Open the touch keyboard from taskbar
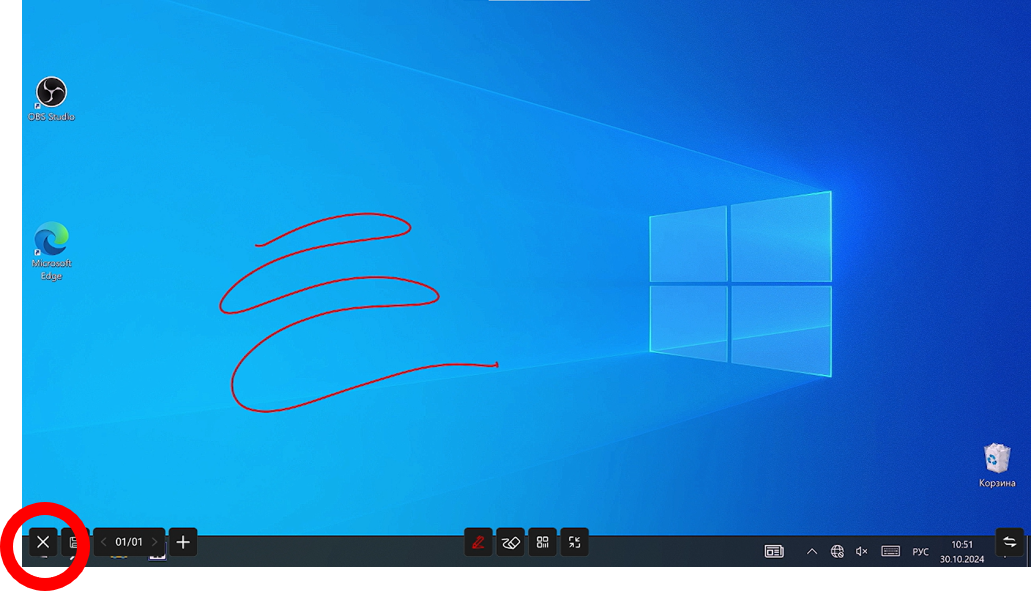 click(x=890, y=551)
